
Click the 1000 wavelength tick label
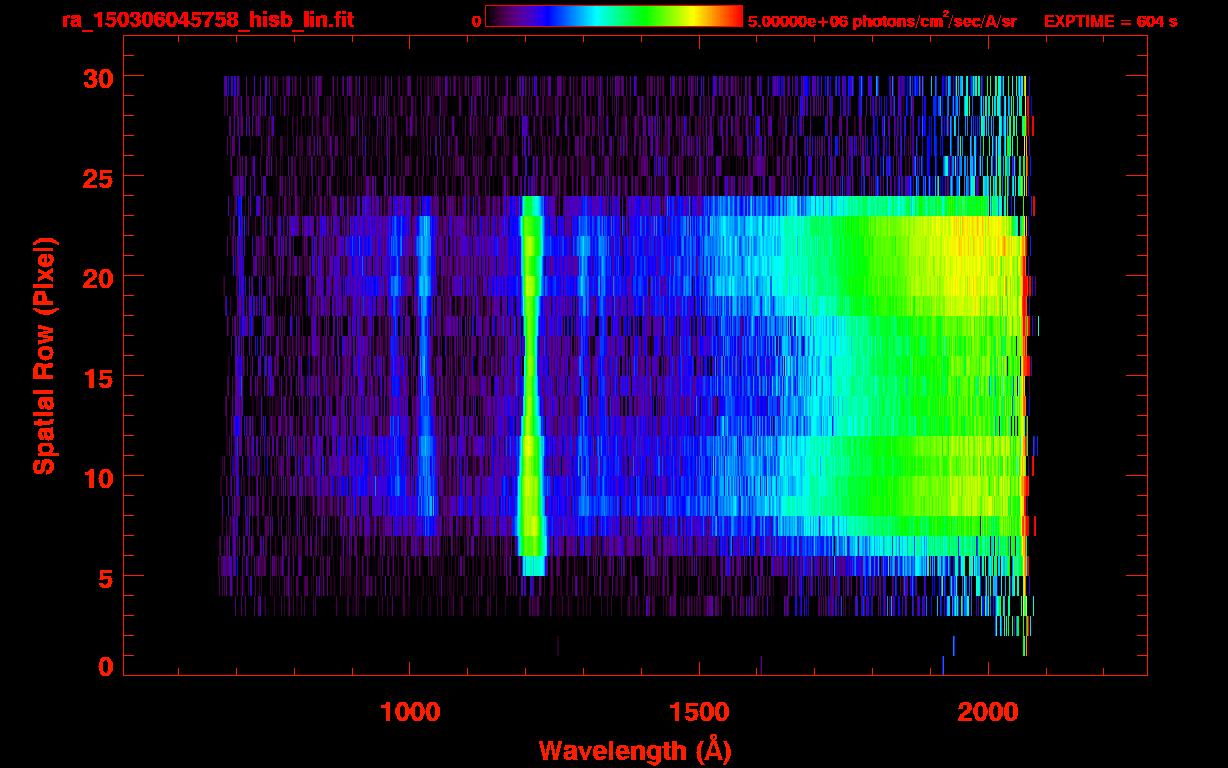tap(410, 712)
